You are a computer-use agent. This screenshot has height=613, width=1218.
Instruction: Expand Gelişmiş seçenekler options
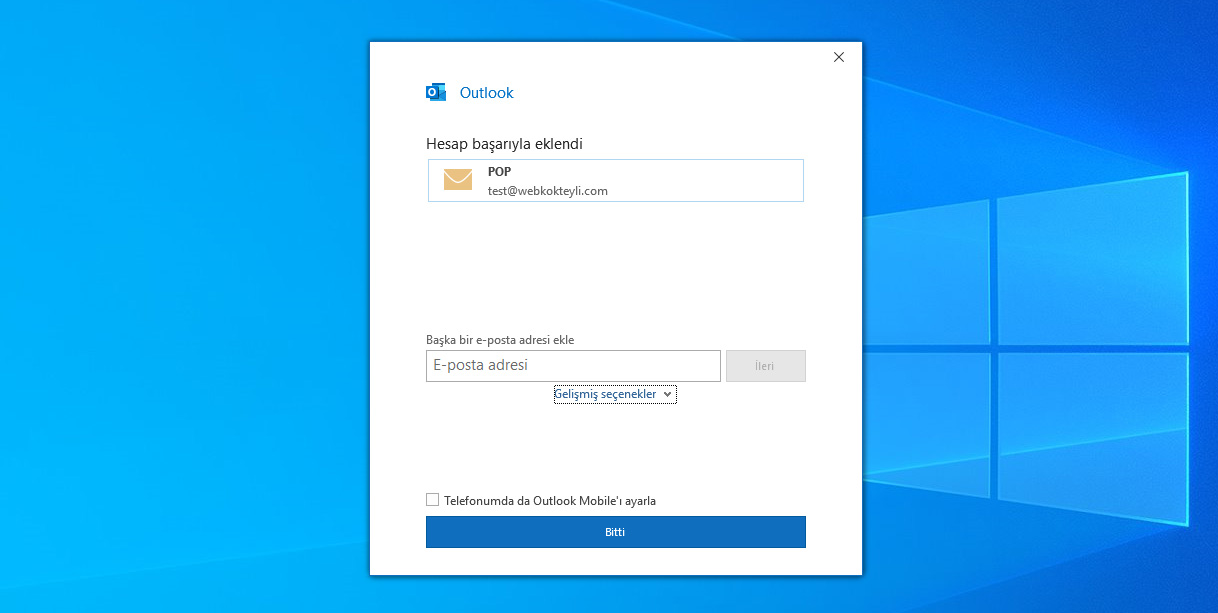pos(615,394)
